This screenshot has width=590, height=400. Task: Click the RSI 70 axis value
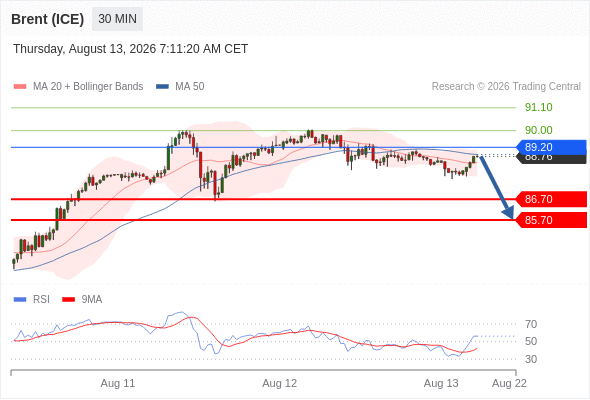coord(531,324)
